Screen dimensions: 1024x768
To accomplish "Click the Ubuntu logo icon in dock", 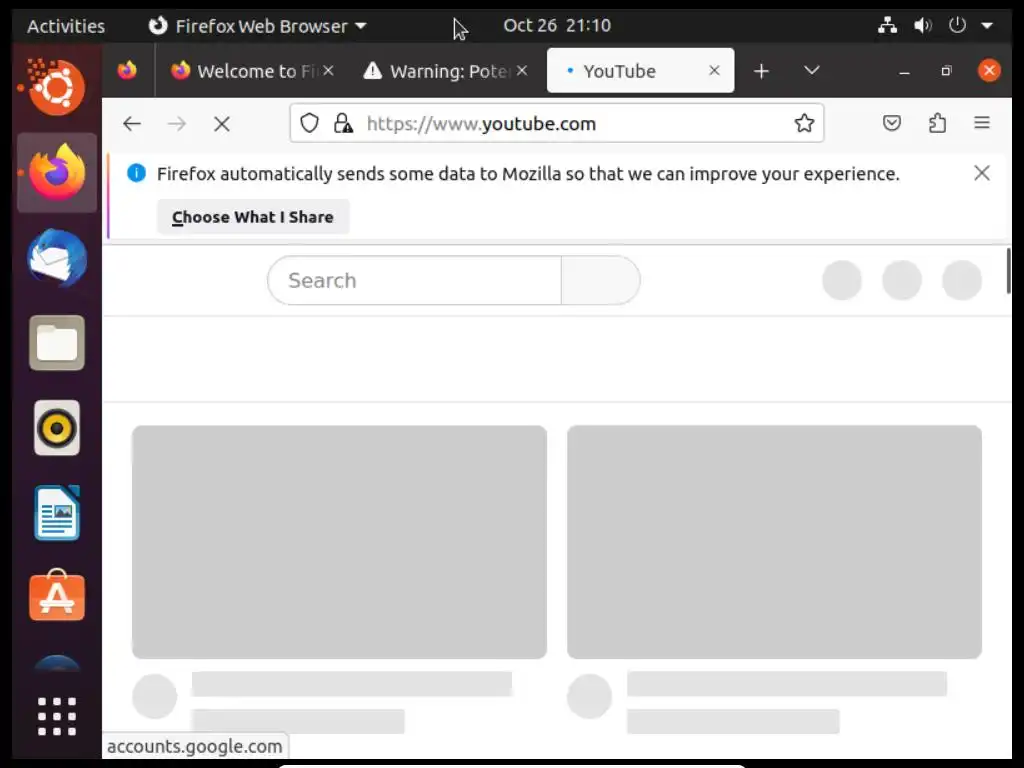I will click(56, 87).
